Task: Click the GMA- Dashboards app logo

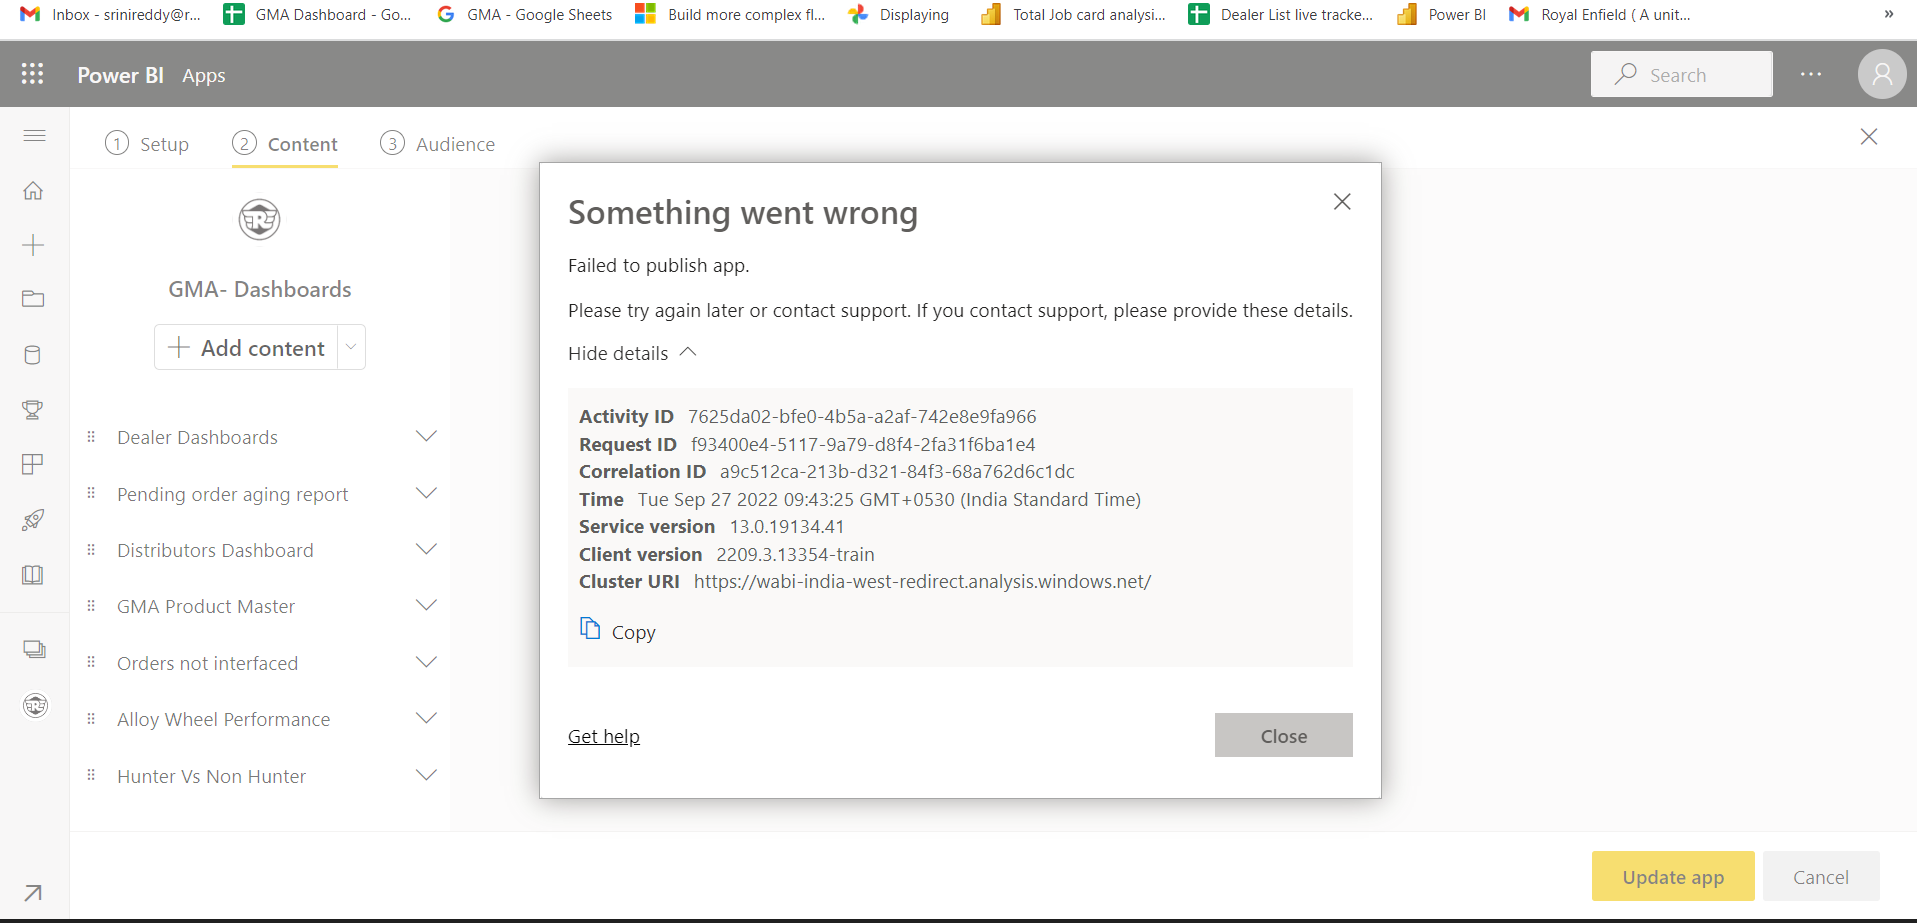Action: [x=259, y=219]
